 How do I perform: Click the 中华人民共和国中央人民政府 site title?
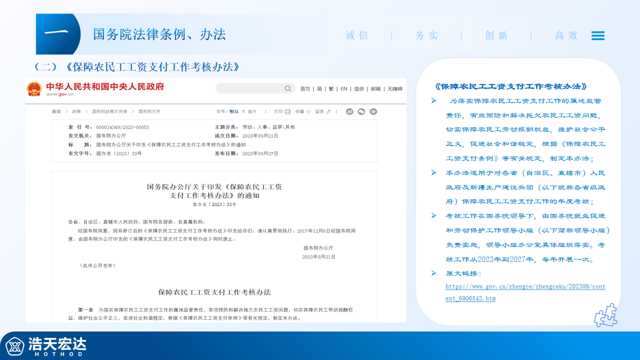(x=105, y=87)
